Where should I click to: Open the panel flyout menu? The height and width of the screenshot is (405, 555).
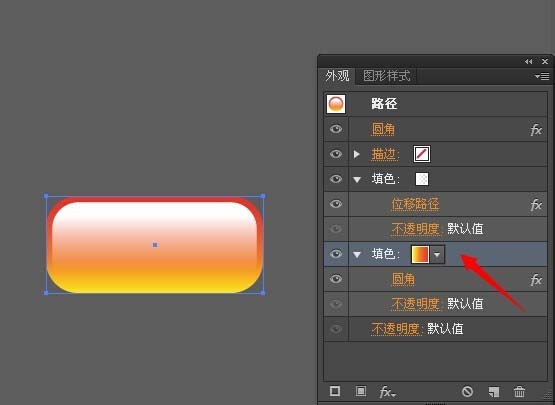542,76
